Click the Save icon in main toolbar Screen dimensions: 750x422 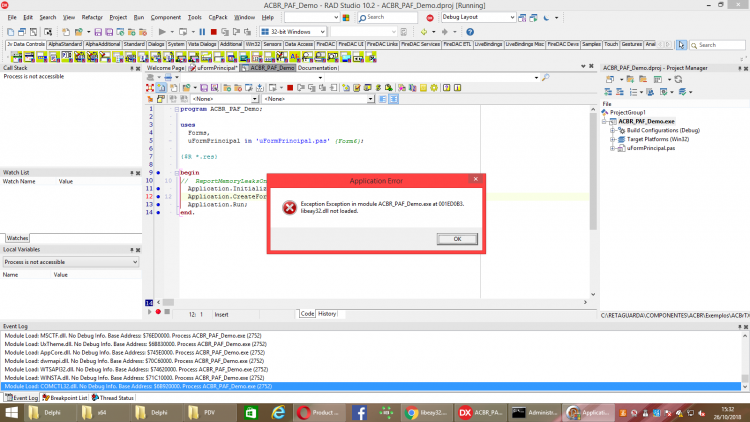(x=98, y=32)
